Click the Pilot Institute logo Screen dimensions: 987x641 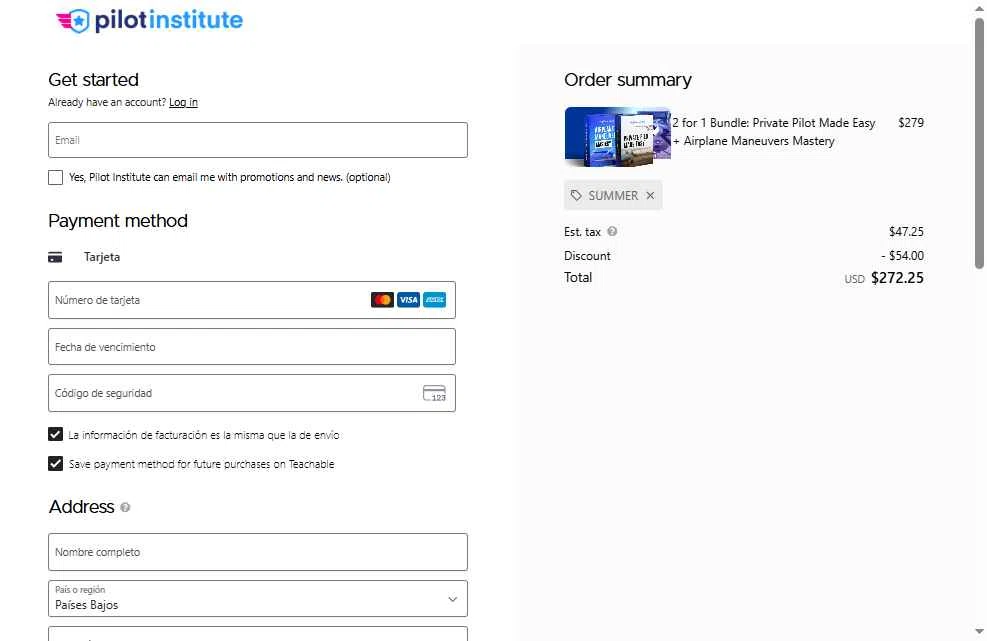click(x=149, y=21)
